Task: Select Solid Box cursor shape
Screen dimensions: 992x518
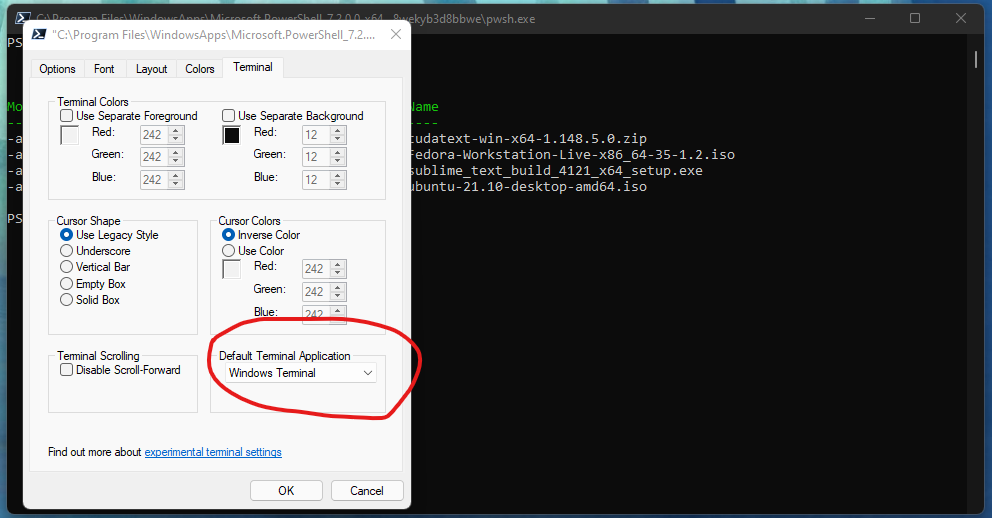Action: (x=66, y=300)
